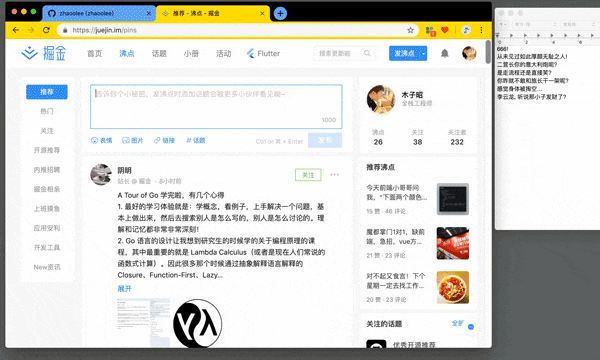Click the 发沸点 button
Viewport: 600px width, 360px height.
point(404,54)
